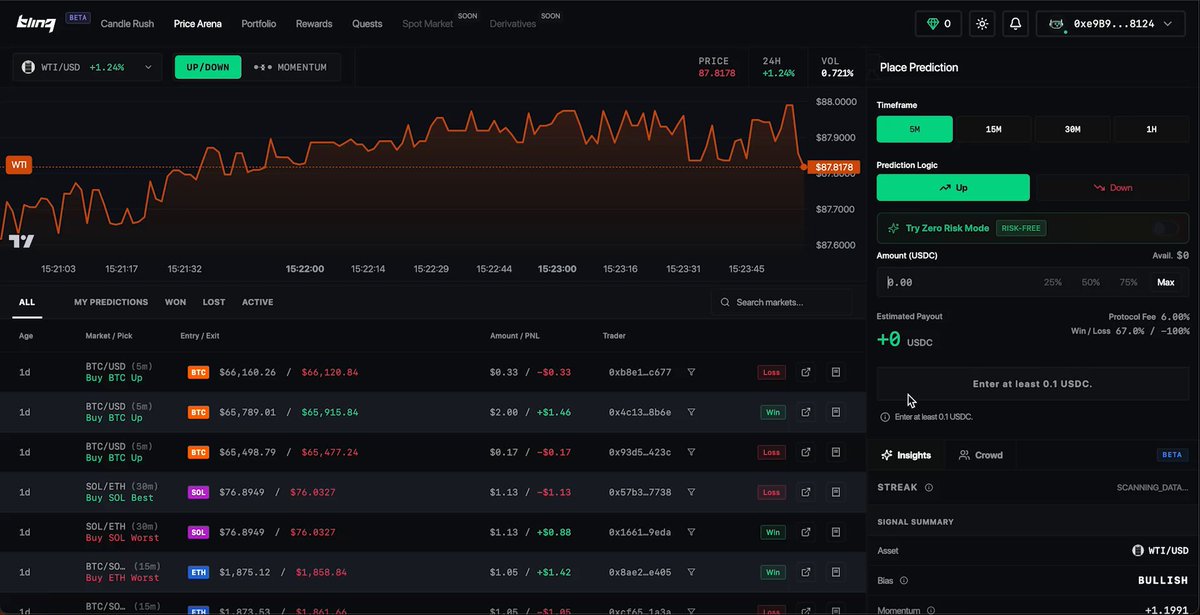
Task: Choose the Down prediction option
Action: pos(1112,187)
